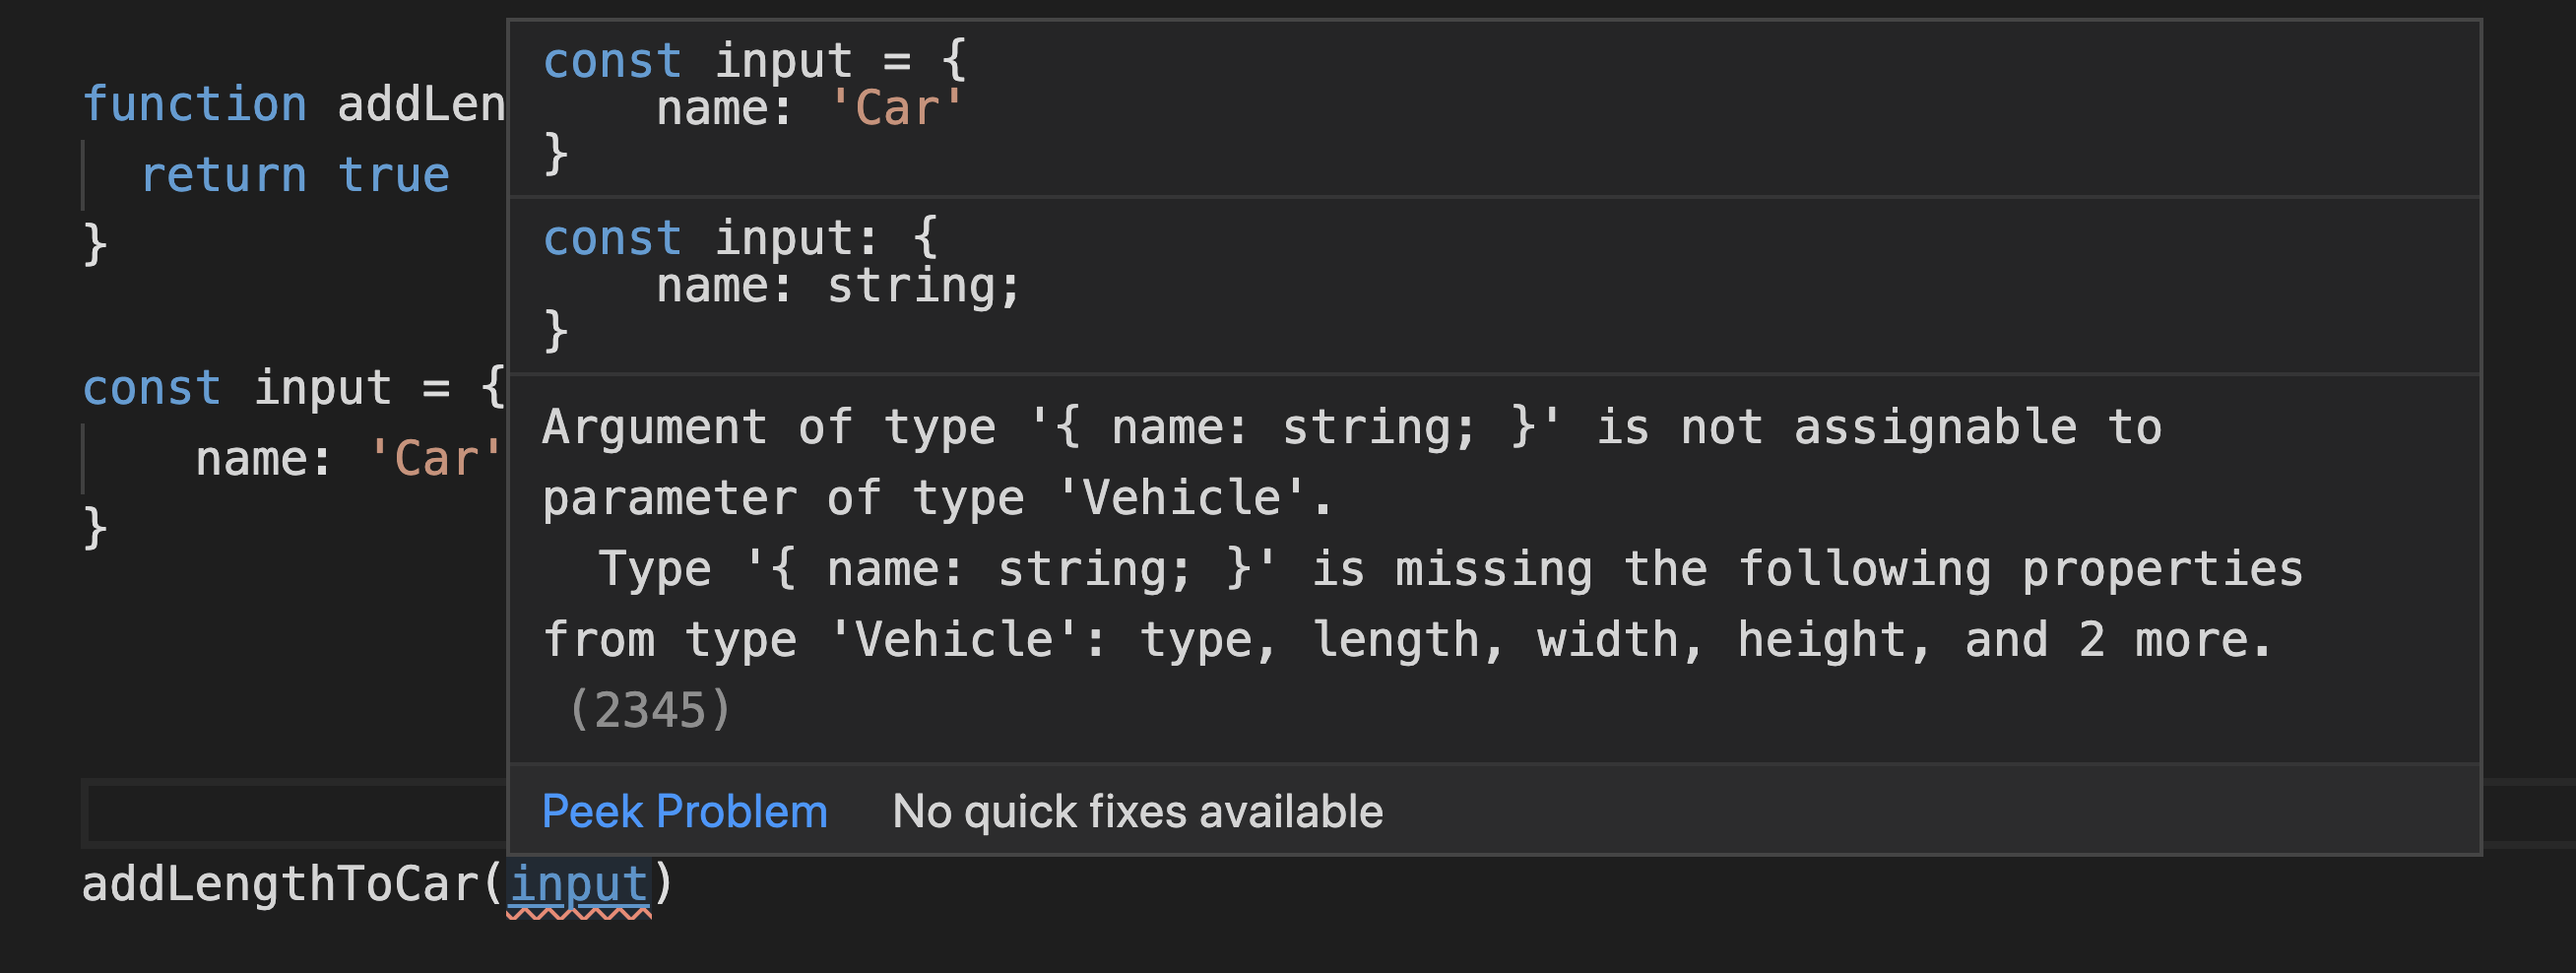Click the Peek Problem link

point(684,811)
